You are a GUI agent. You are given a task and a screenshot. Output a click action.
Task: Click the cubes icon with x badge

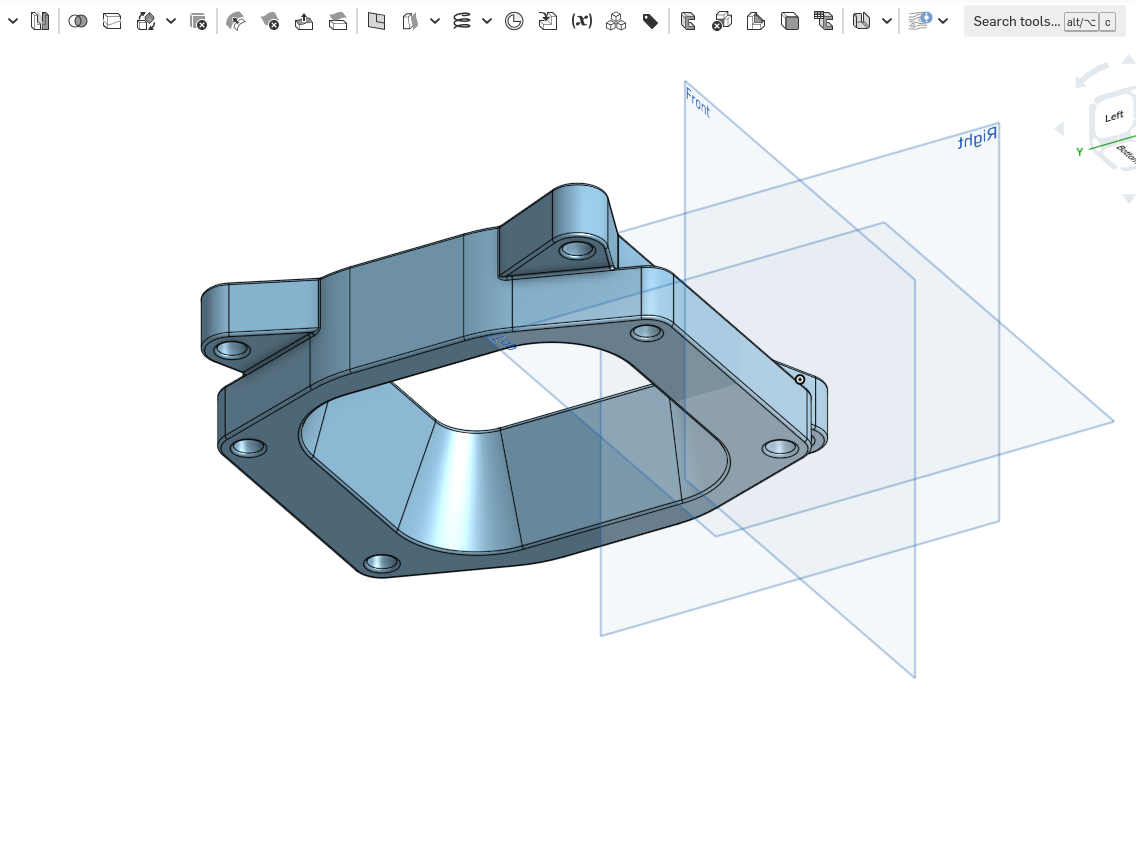click(722, 21)
